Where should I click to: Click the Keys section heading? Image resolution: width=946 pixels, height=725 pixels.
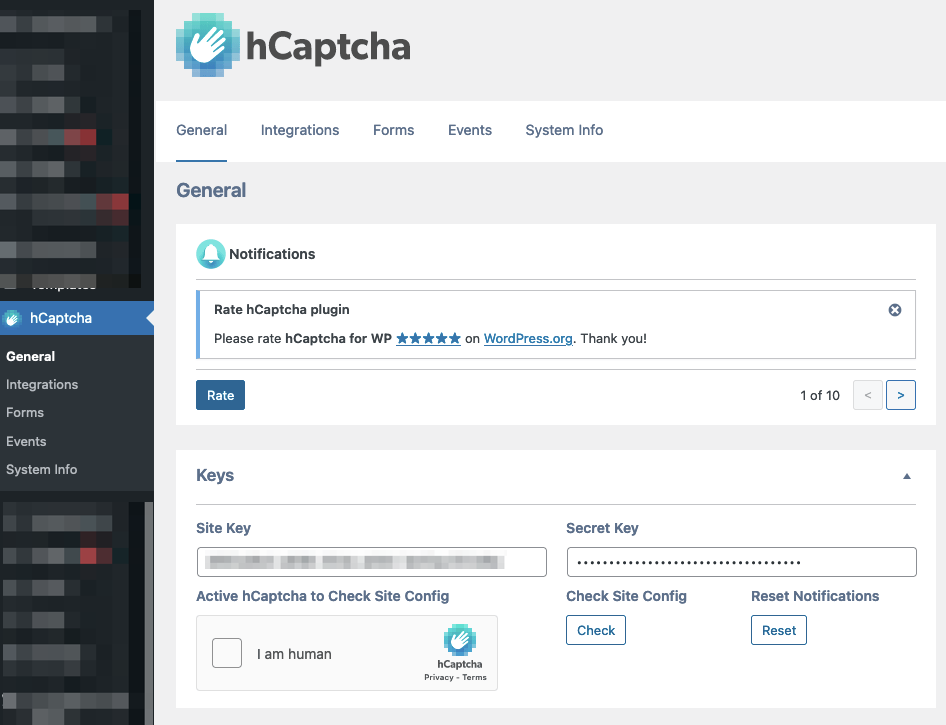click(x=215, y=475)
